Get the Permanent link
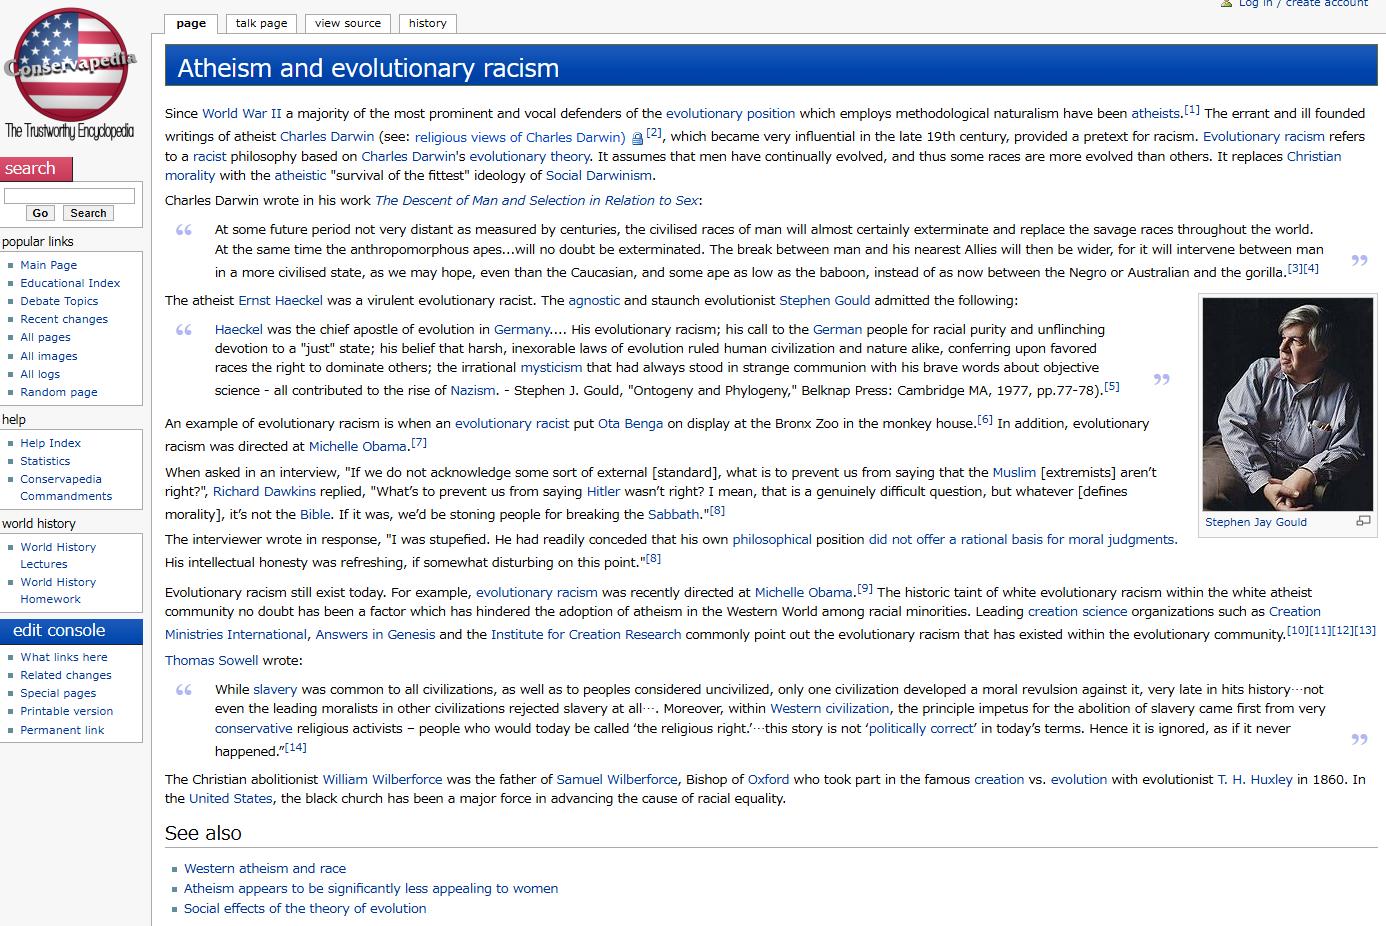Screen dimensions: 1386x926 62,730
